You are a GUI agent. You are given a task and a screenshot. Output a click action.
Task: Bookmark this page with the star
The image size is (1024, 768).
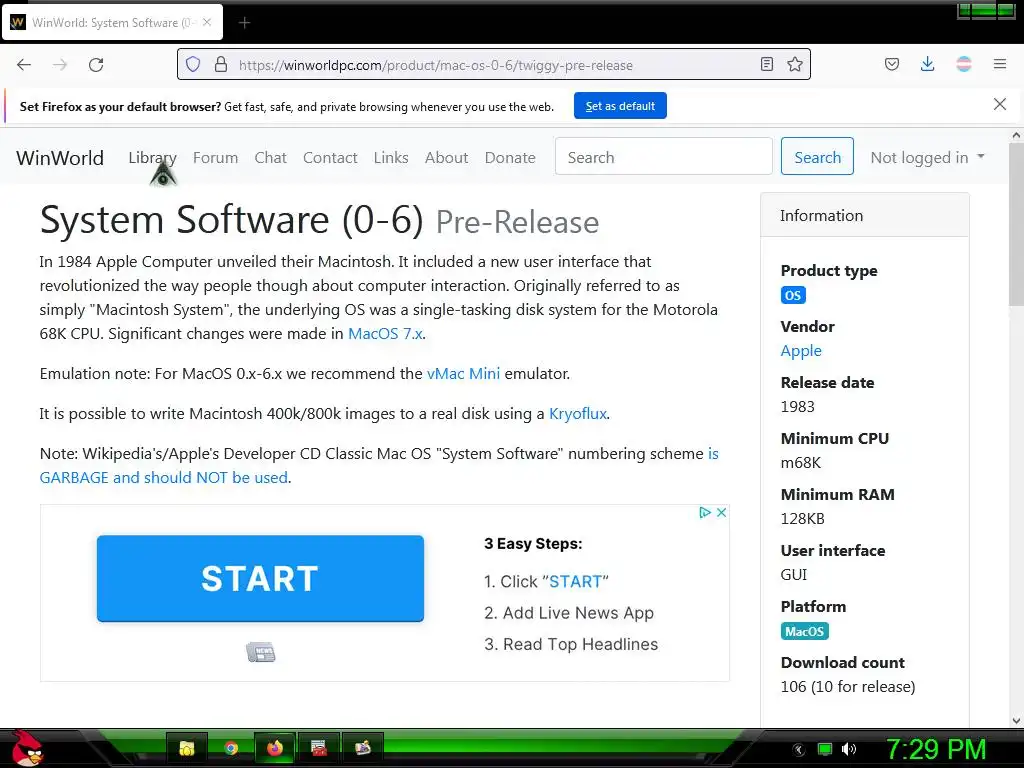[x=795, y=64]
